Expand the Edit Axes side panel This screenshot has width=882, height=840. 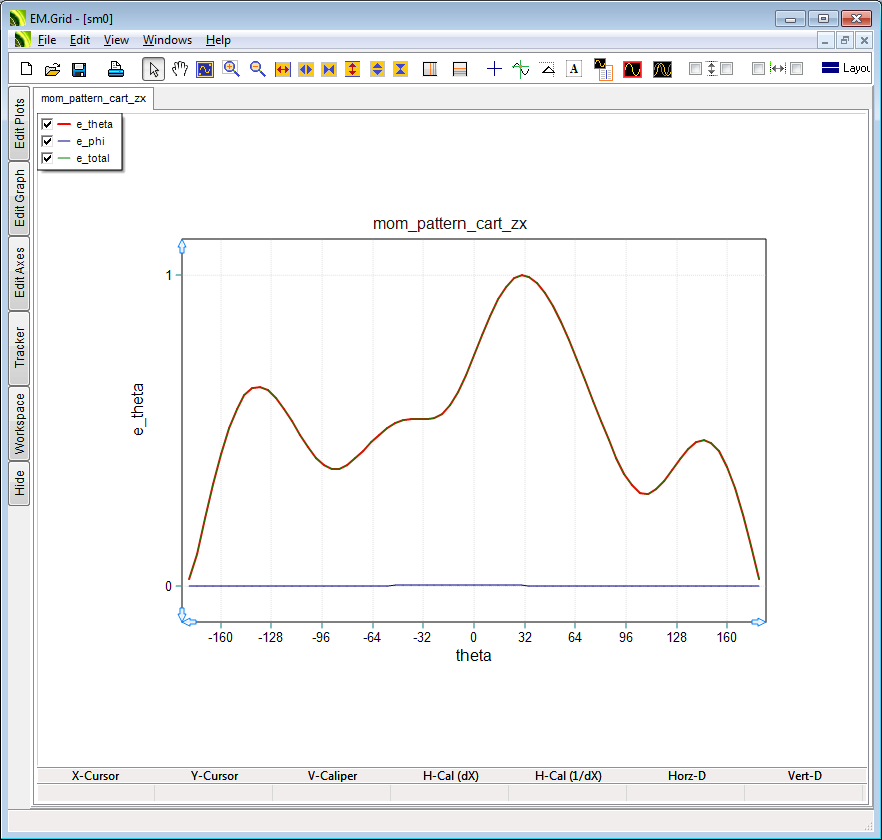click(19, 273)
